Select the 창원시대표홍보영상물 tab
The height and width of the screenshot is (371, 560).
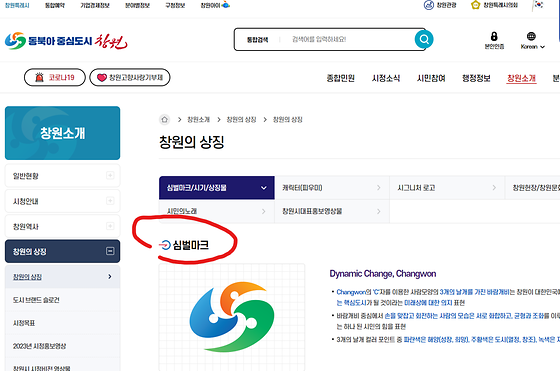(x=332, y=211)
